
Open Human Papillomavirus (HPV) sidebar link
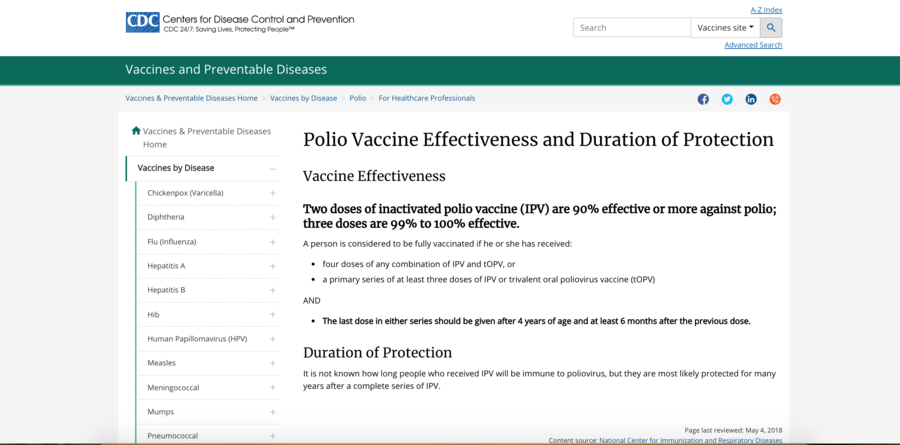pos(197,339)
